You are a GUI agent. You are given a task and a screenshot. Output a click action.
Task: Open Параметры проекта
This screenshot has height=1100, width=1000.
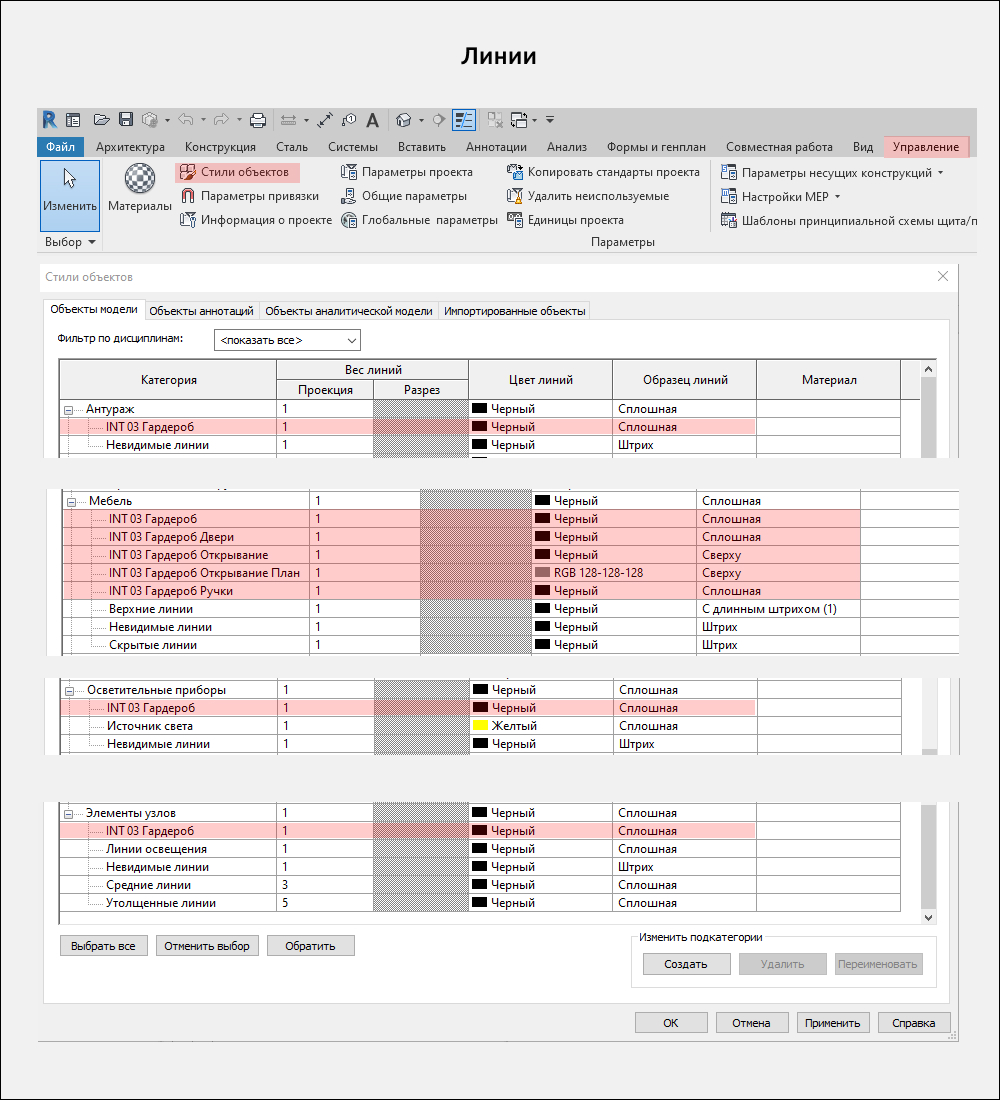(x=407, y=172)
